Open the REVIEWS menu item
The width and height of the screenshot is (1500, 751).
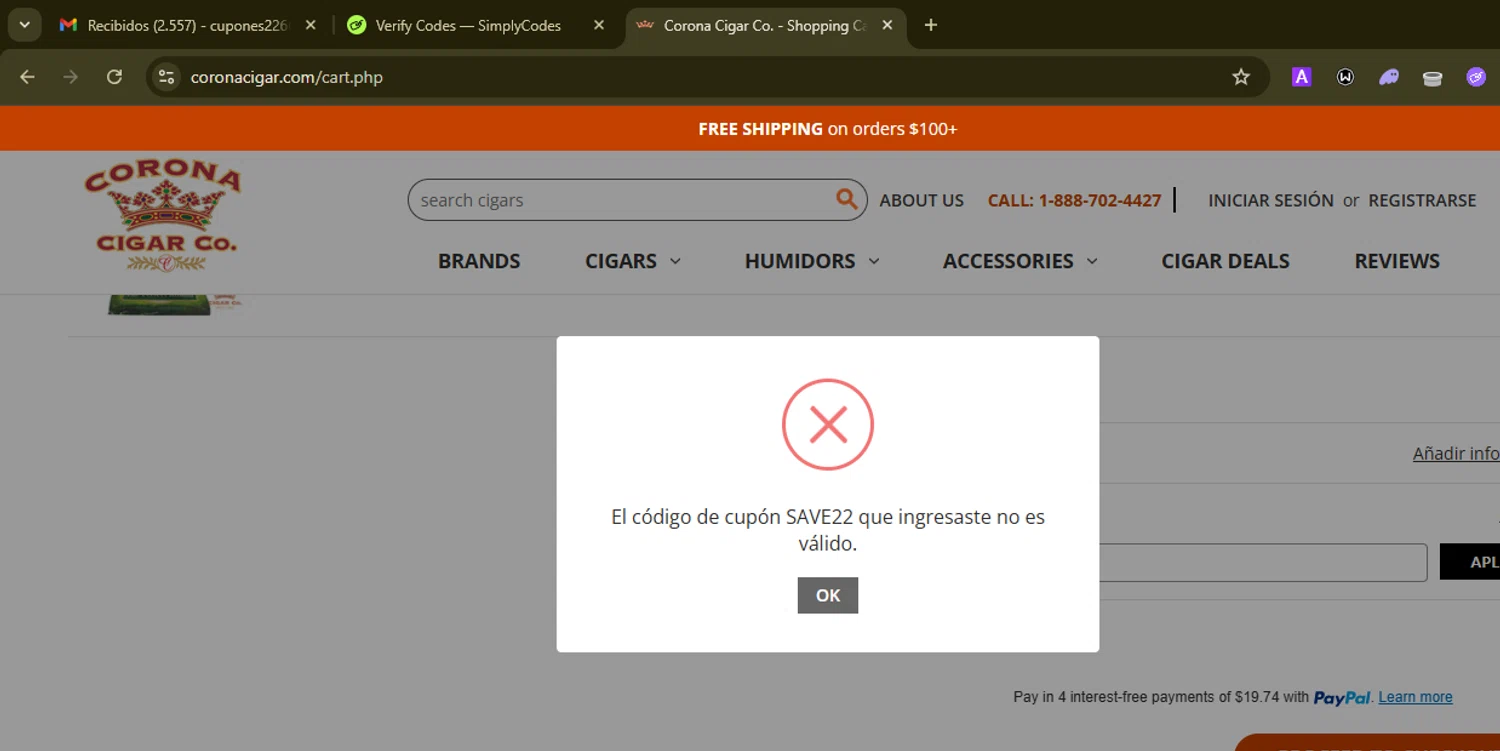(1397, 261)
